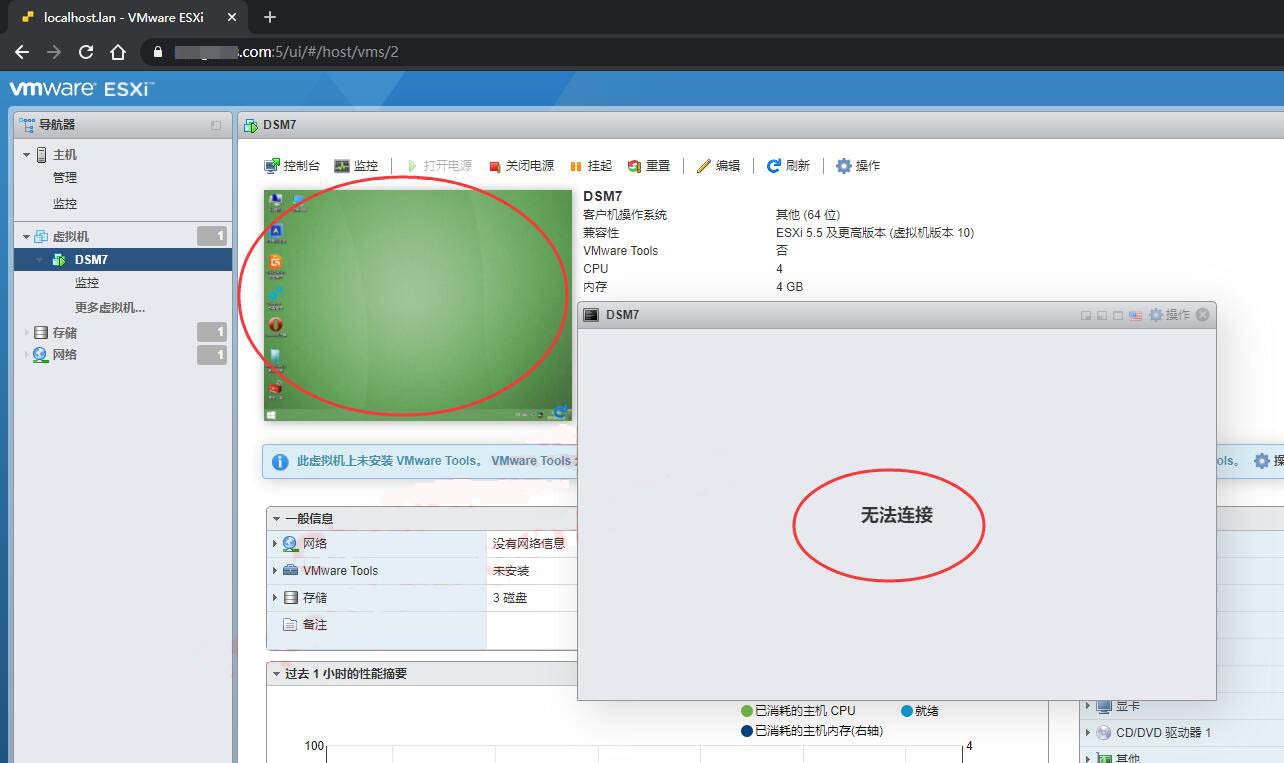Toggle 就绪 legend item in chart
This screenshot has width=1284, height=763.
click(x=920, y=711)
